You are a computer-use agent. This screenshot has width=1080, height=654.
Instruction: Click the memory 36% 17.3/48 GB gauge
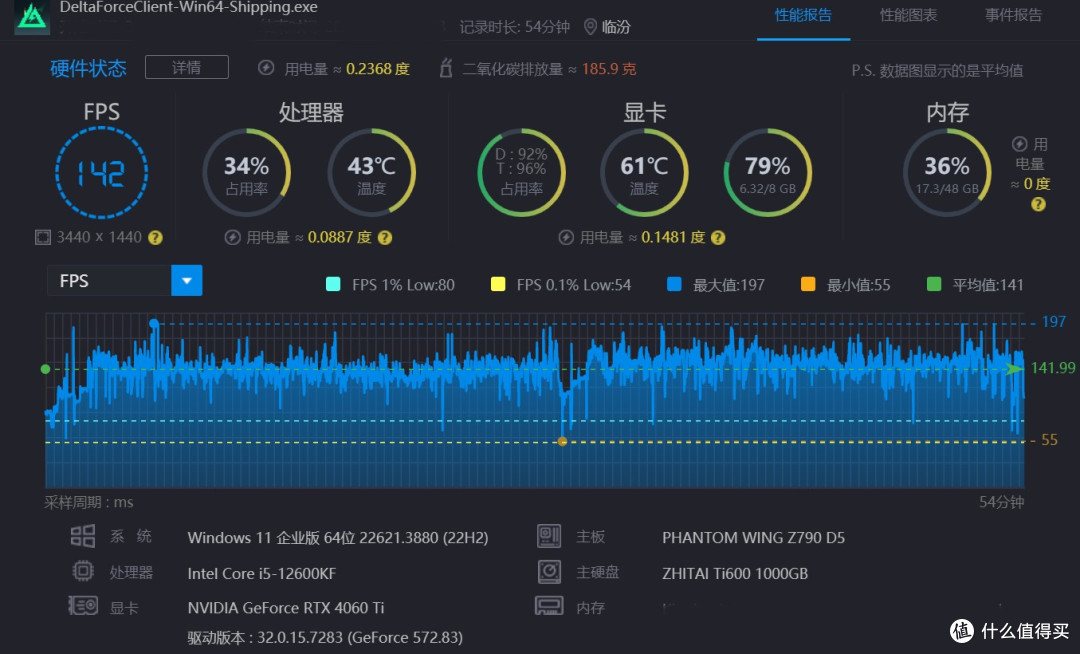(947, 172)
